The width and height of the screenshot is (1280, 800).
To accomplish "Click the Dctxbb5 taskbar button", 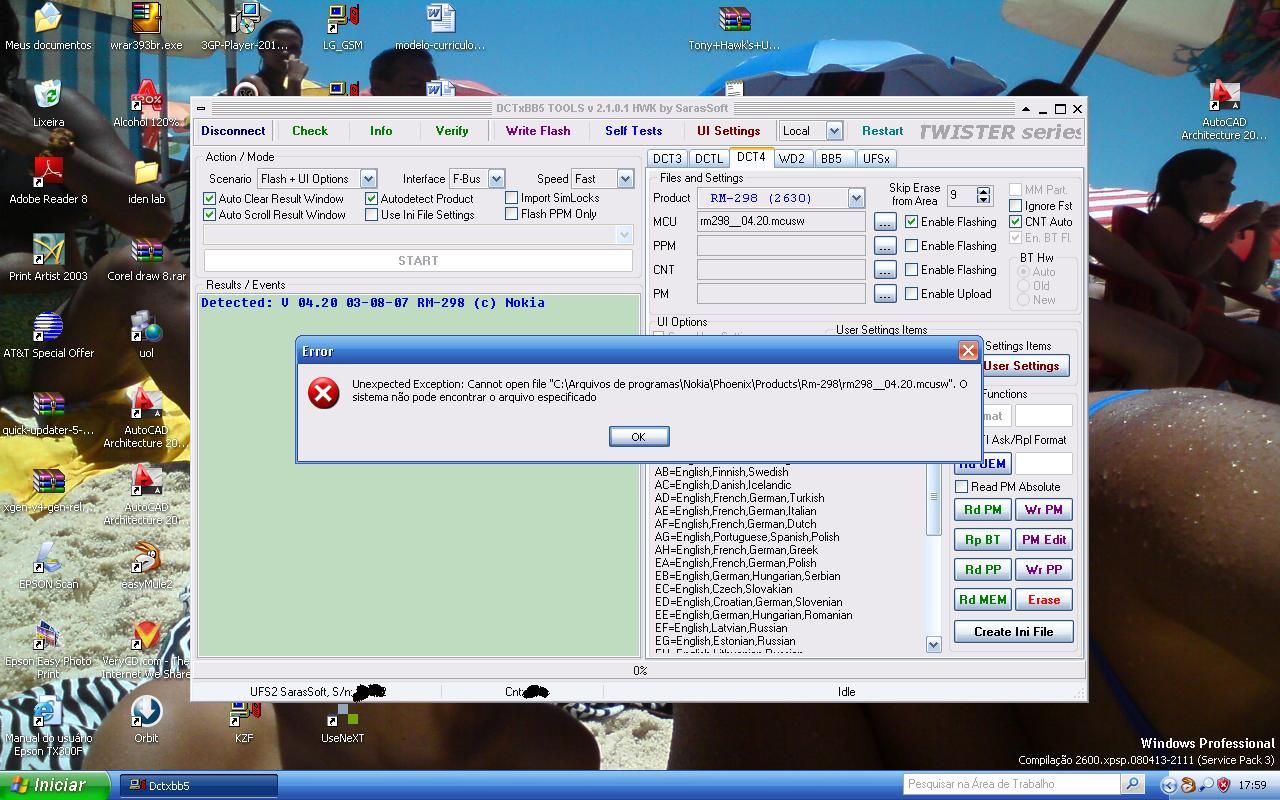I will [x=199, y=785].
